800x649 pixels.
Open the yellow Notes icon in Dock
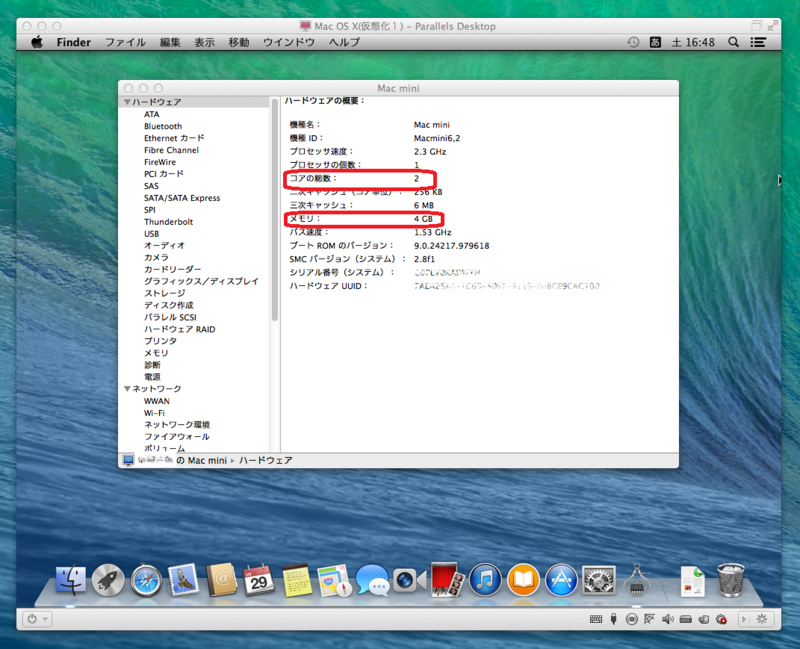coord(297,580)
